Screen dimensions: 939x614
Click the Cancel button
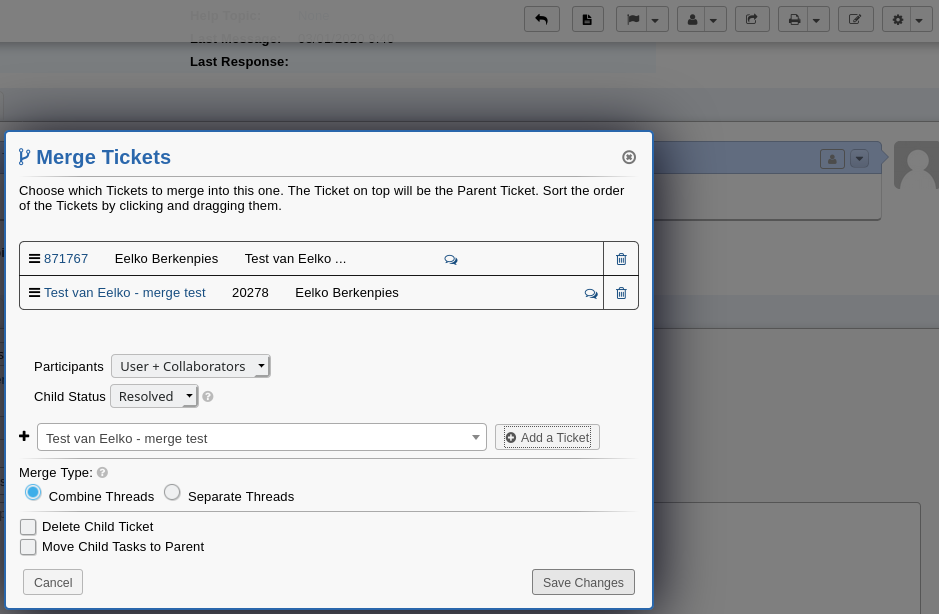[x=53, y=582]
